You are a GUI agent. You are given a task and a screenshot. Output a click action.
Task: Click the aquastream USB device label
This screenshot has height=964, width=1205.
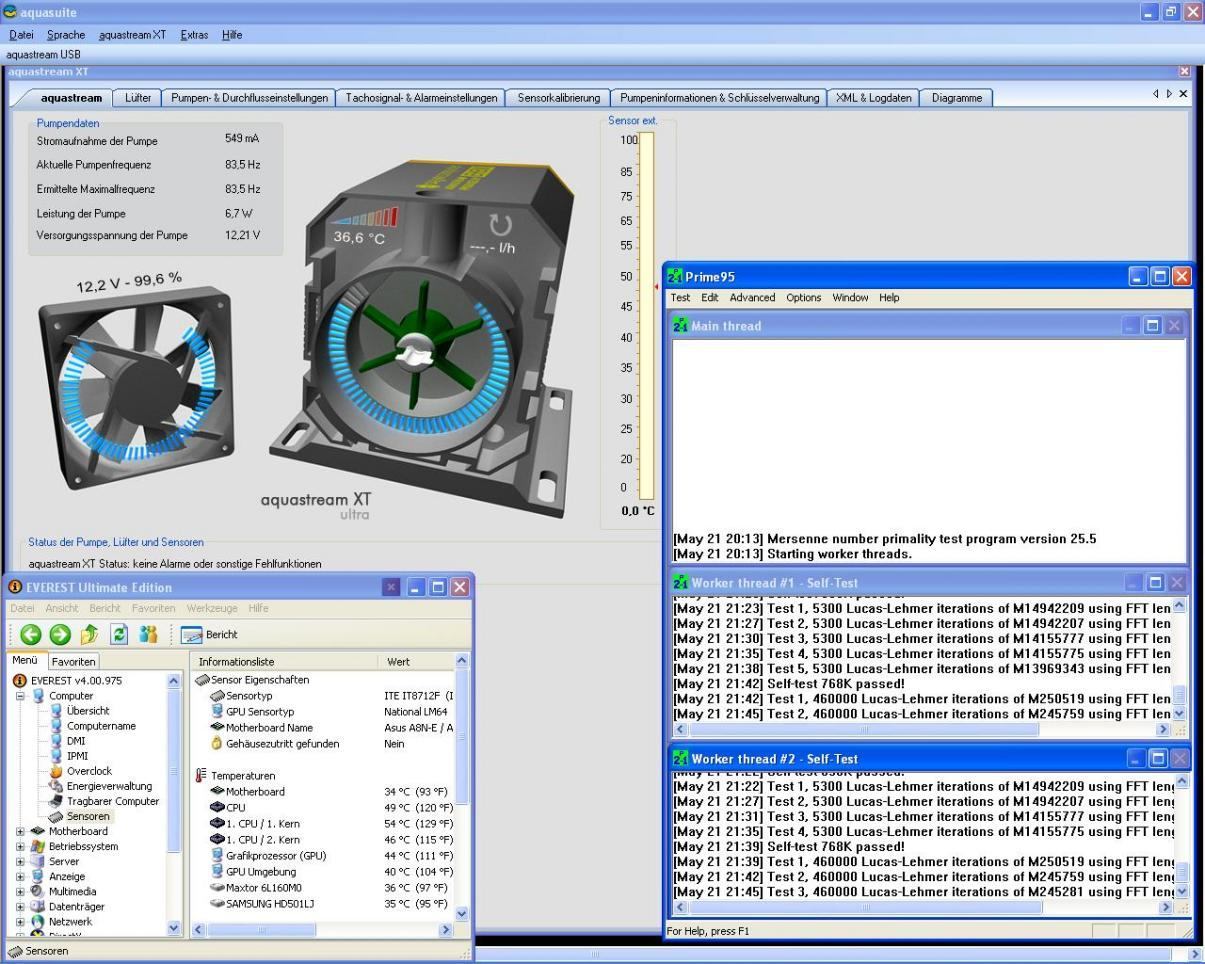(x=43, y=54)
